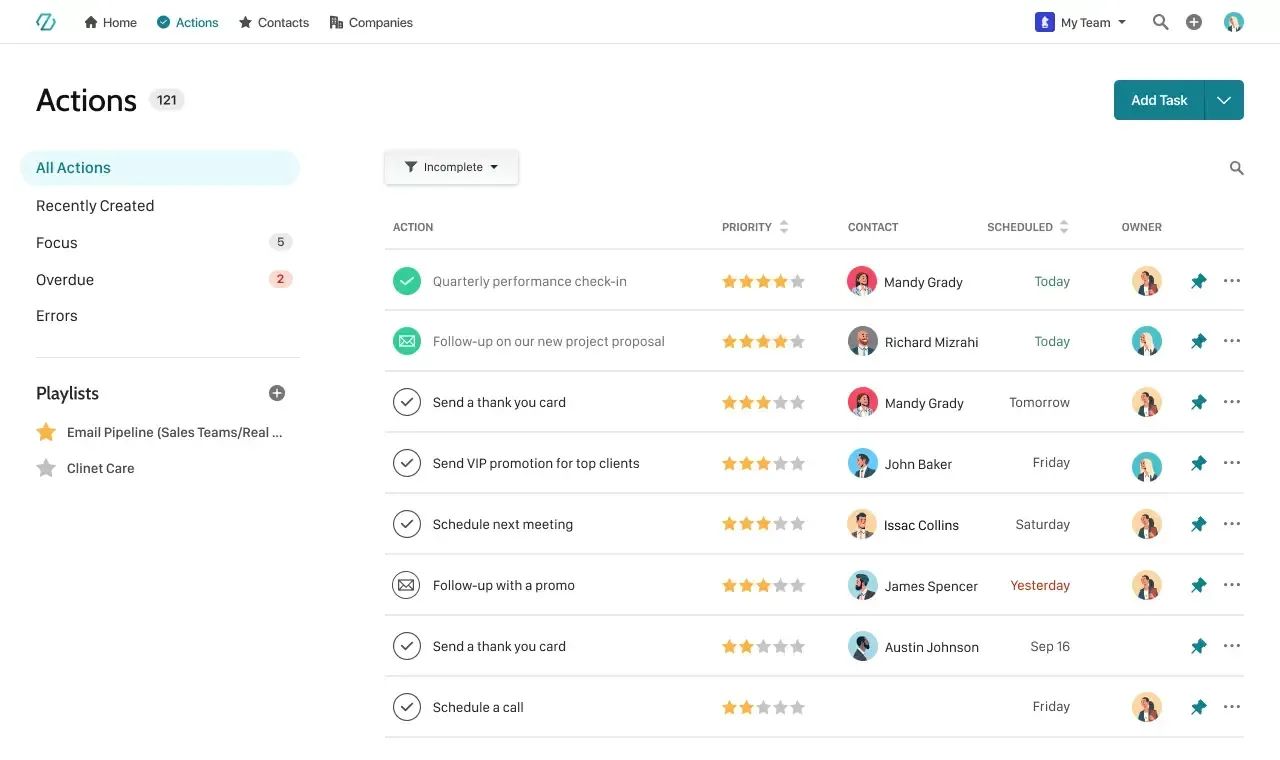Screen dimensions: 1280x760
Task: Mark Schedule next meeting as complete
Action: coord(407,524)
